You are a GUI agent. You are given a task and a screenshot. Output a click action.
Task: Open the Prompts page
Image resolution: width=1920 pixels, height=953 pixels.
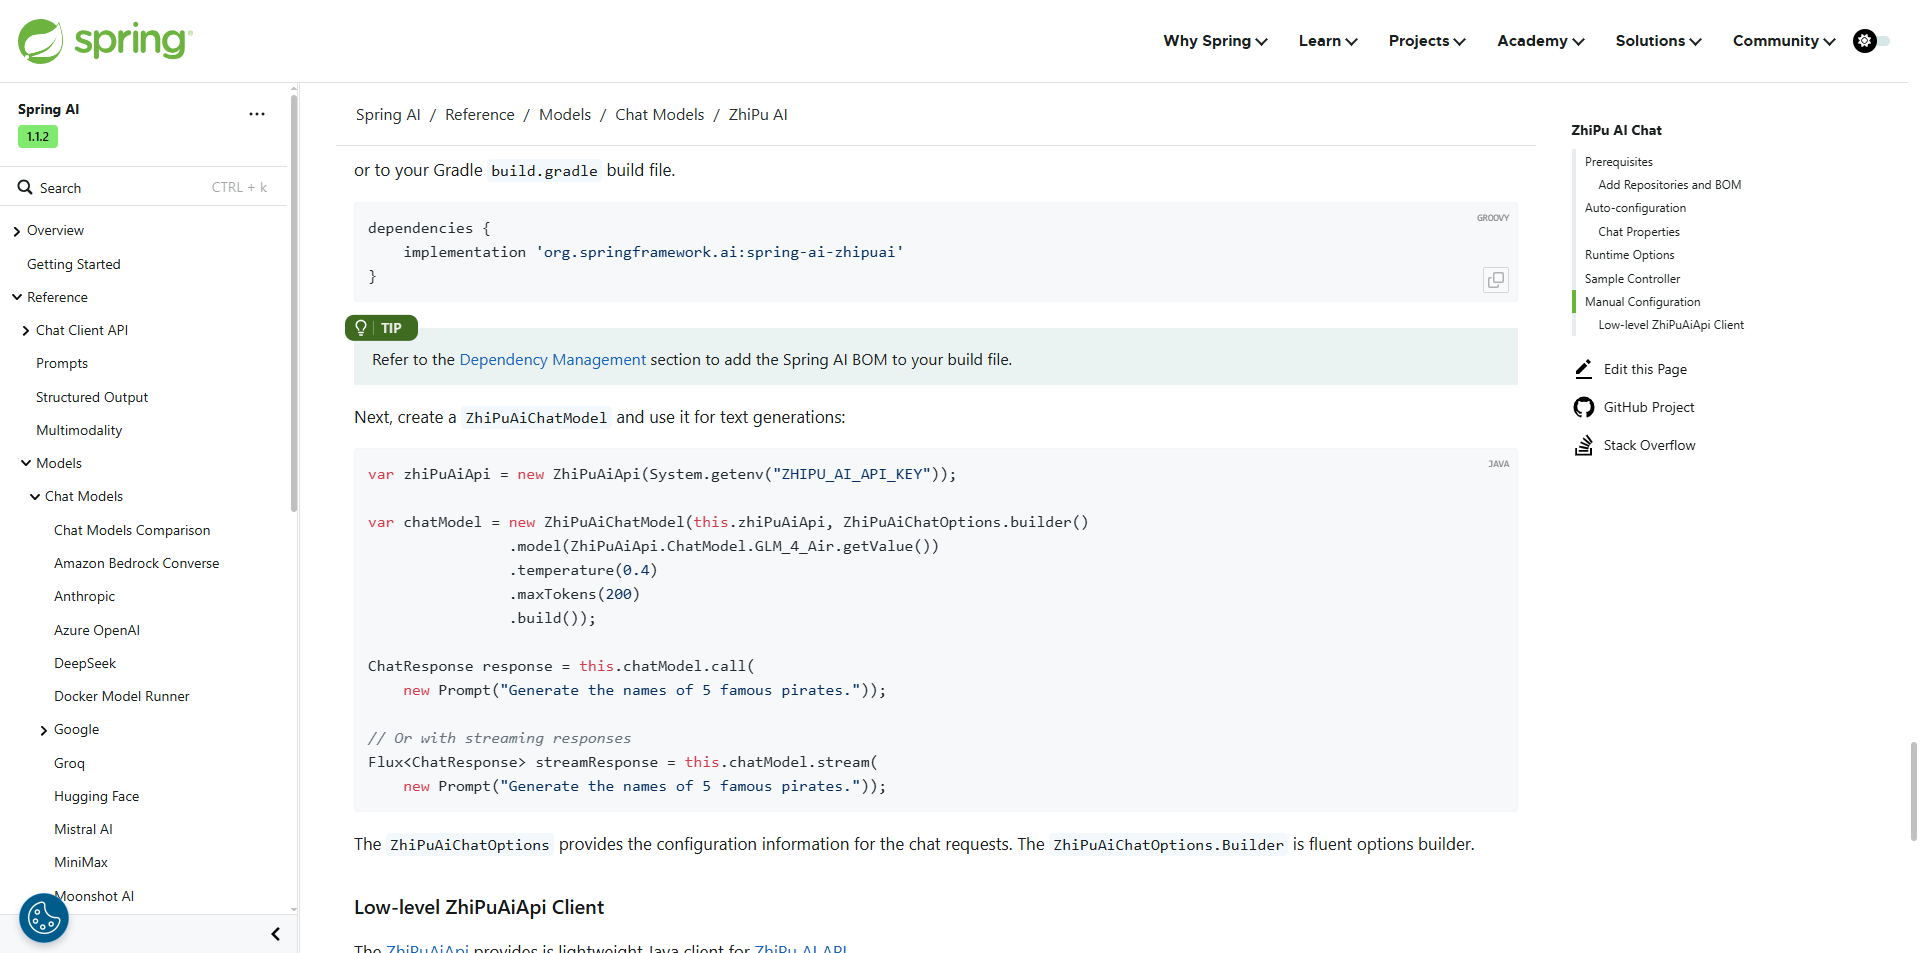62,363
